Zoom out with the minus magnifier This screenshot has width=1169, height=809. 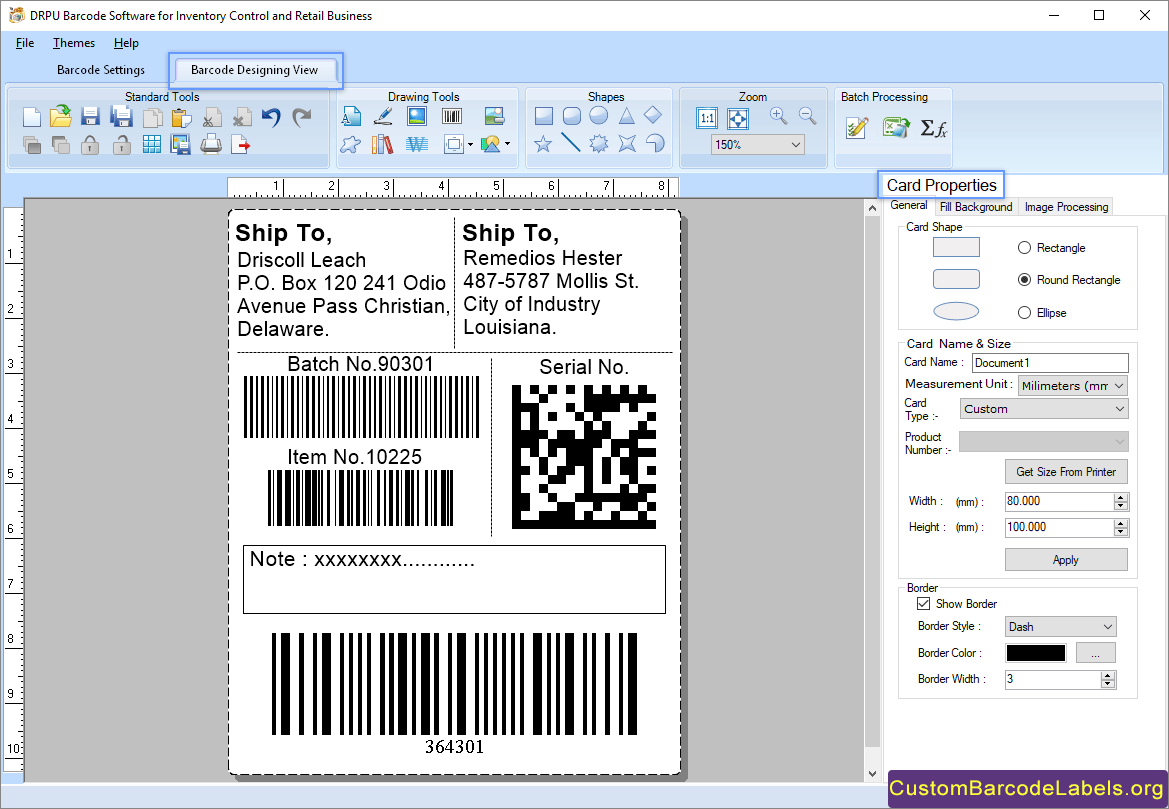click(x=807, y=116)
